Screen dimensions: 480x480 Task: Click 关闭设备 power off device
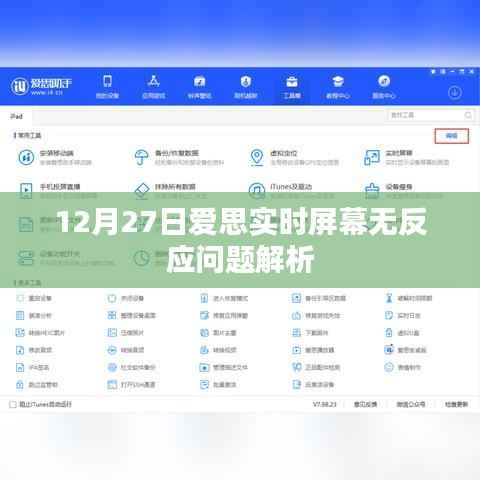pyautogui.click(x=126, y=298)
